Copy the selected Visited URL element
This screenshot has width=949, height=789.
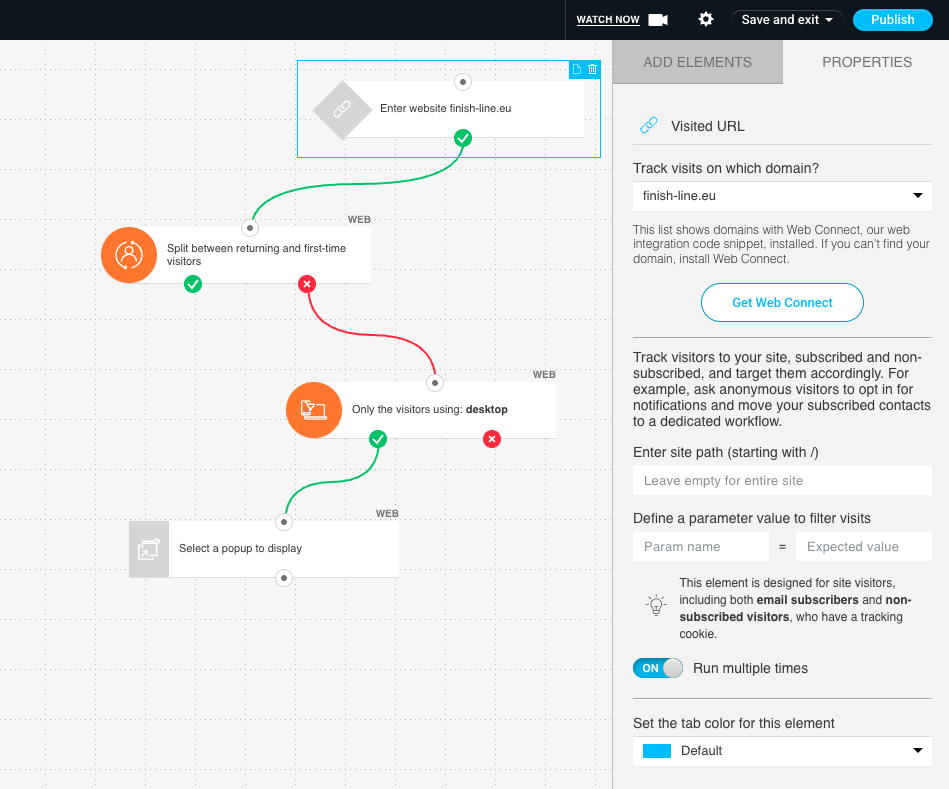[575, 69]
